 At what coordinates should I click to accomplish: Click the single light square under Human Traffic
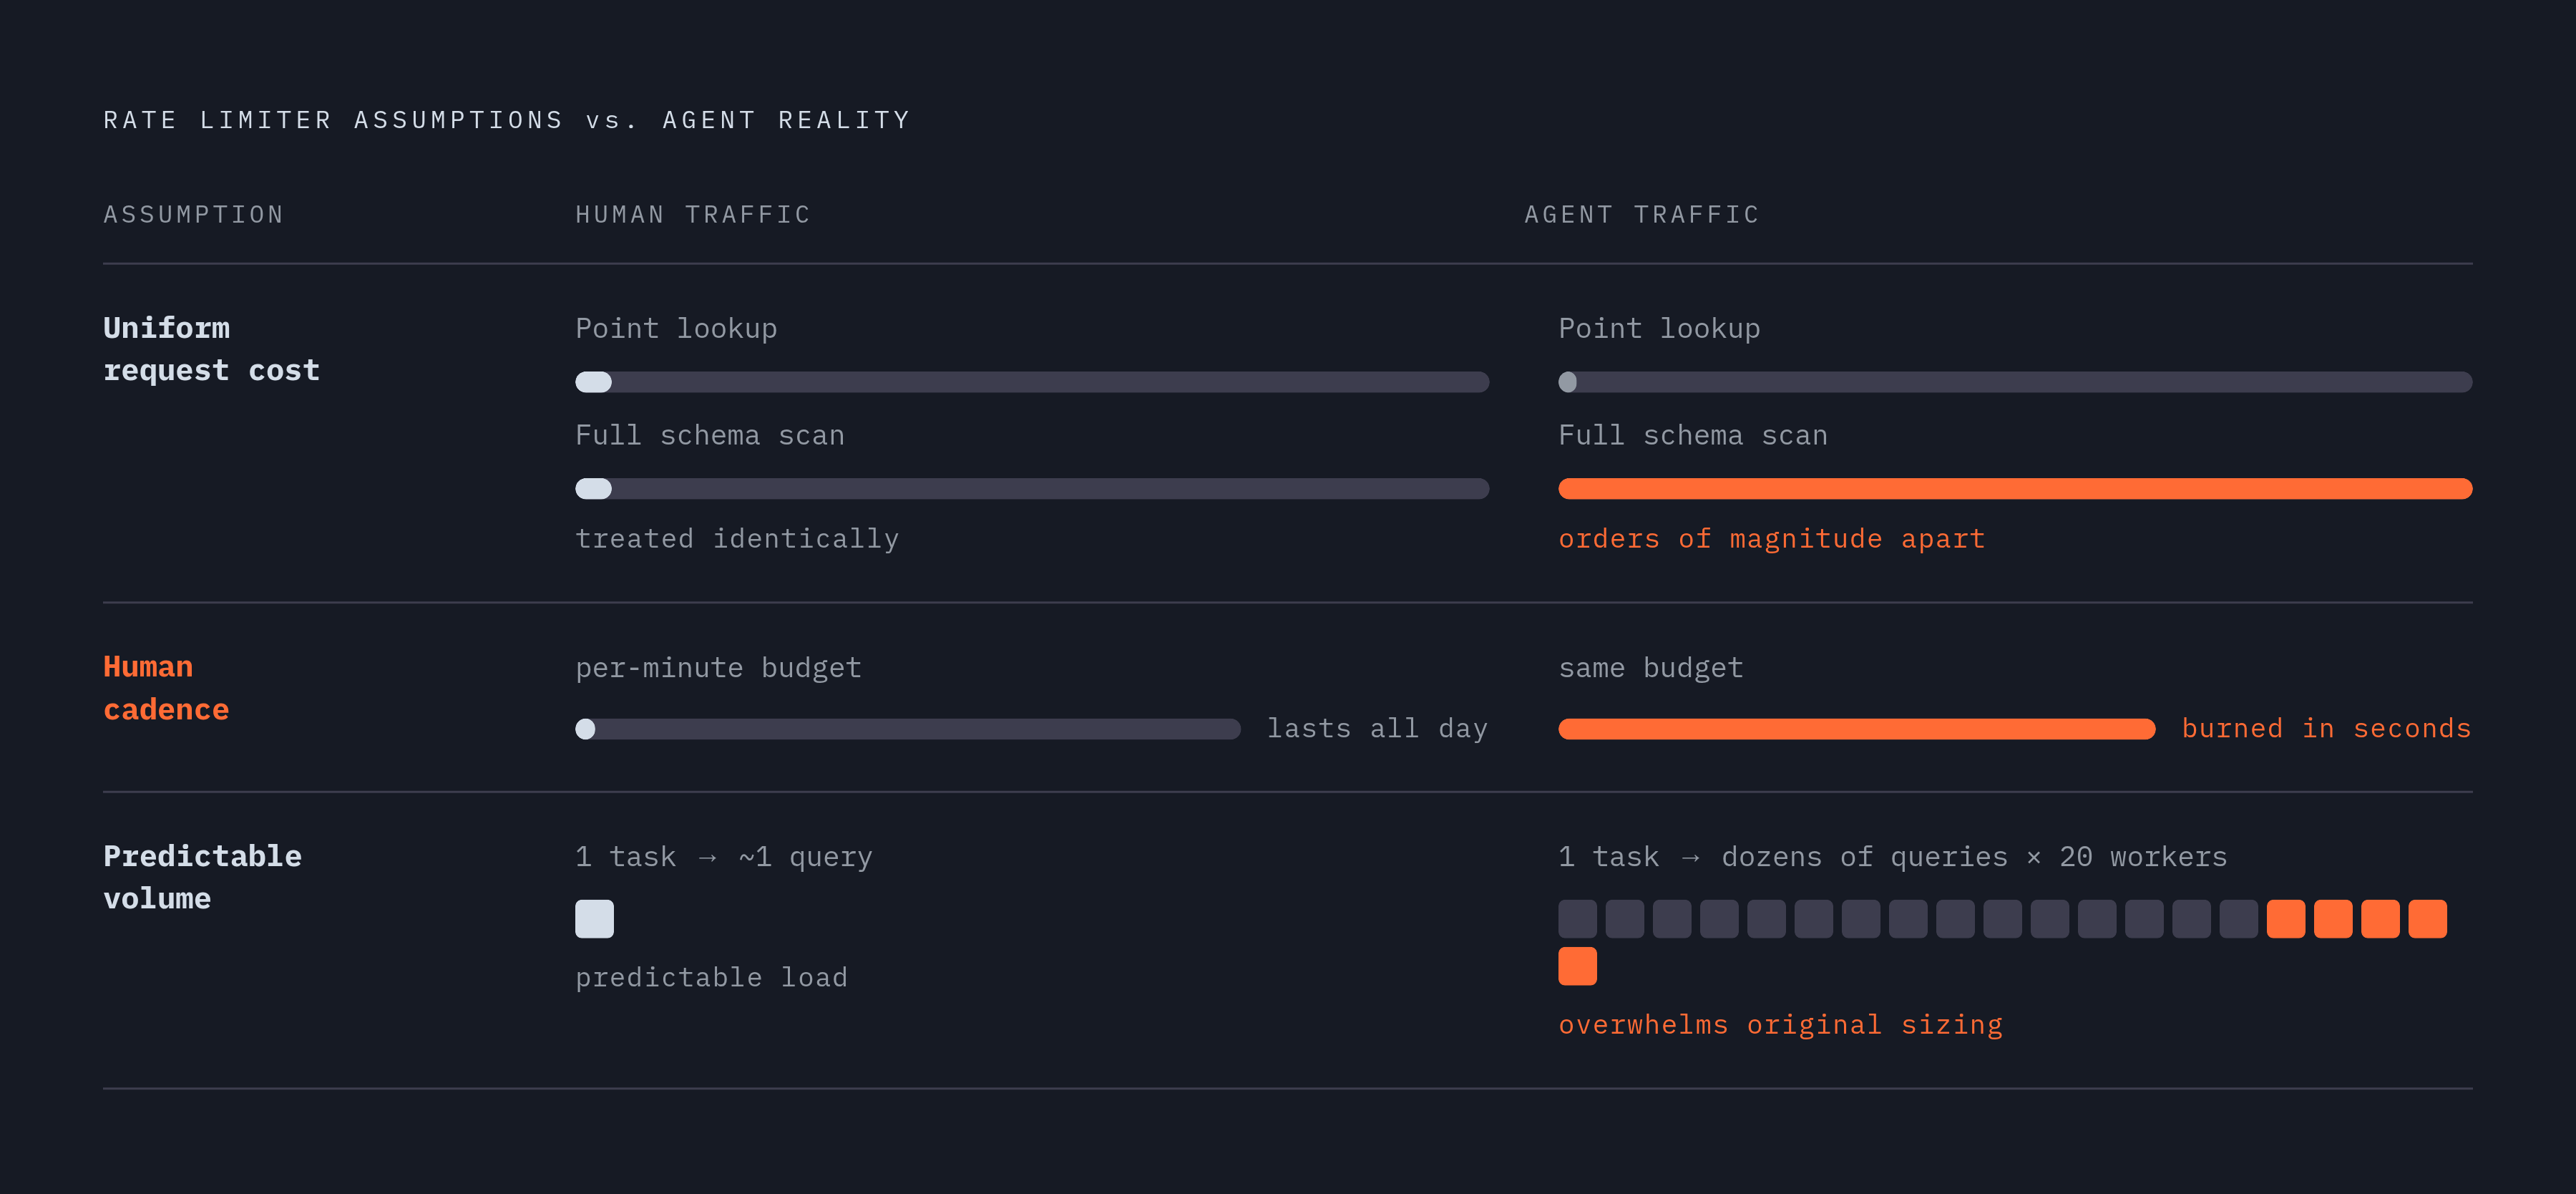coord(594,919)
